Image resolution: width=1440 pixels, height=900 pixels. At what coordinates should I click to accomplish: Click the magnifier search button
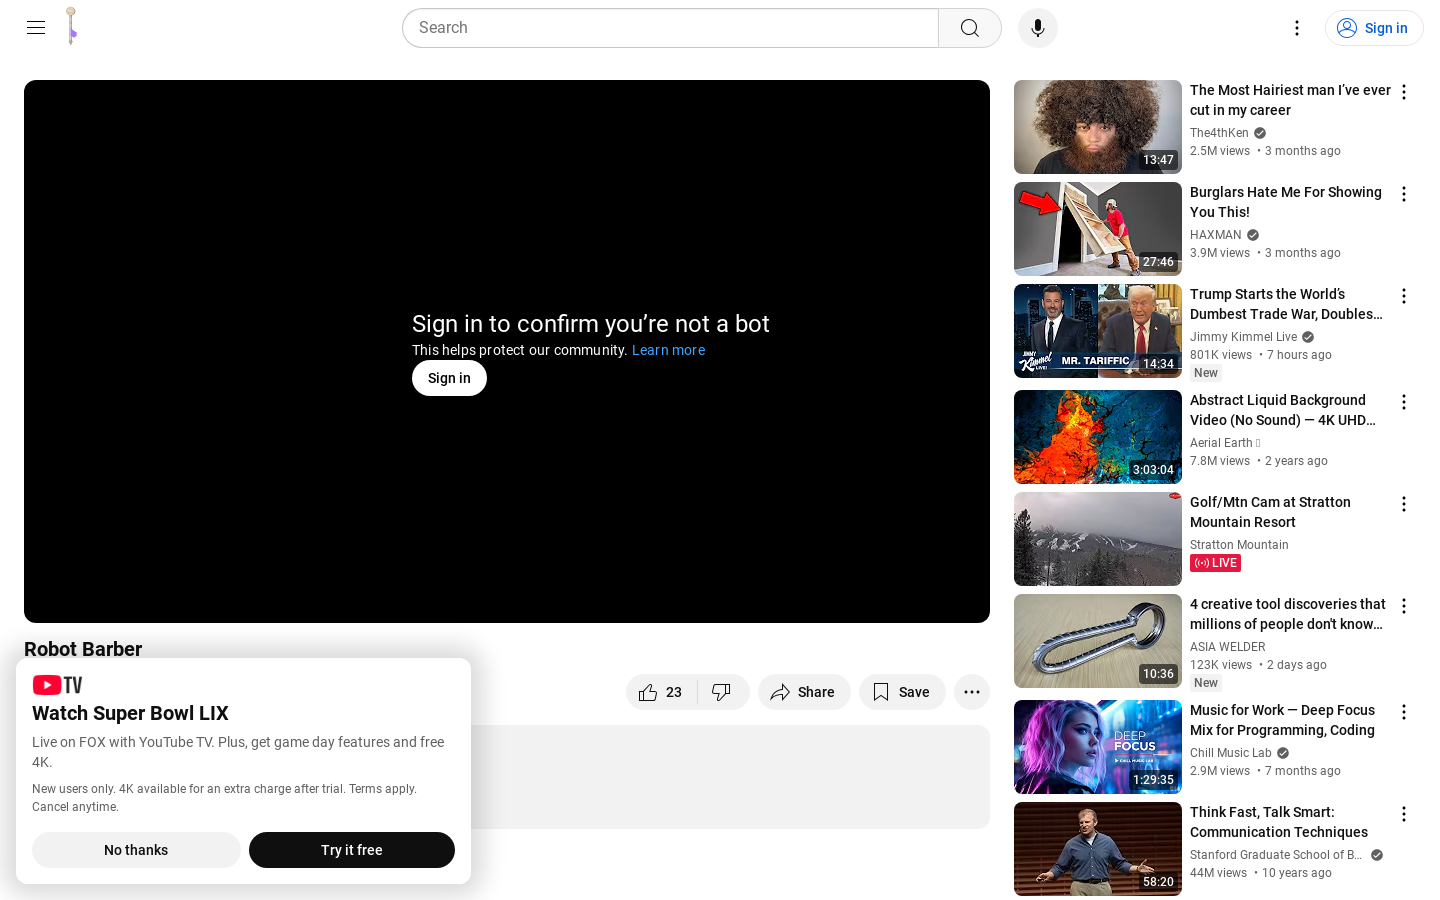pyautogui.click(x=970, y=28)
